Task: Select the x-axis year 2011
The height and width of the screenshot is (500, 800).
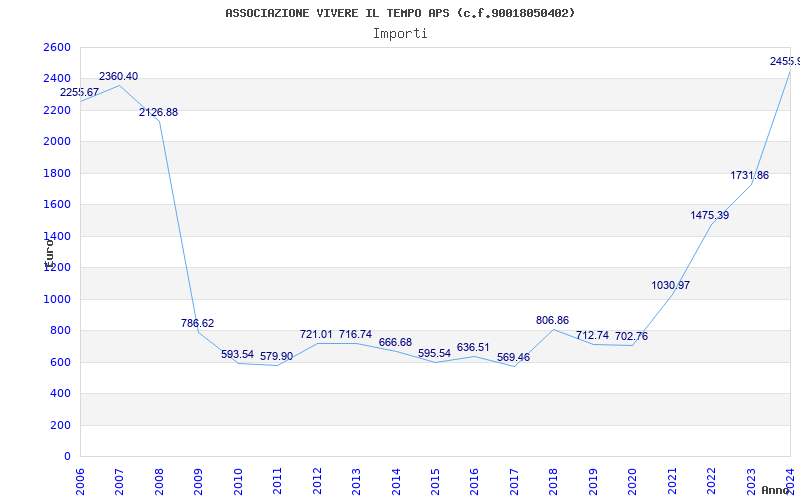Action: pos(278,482)
